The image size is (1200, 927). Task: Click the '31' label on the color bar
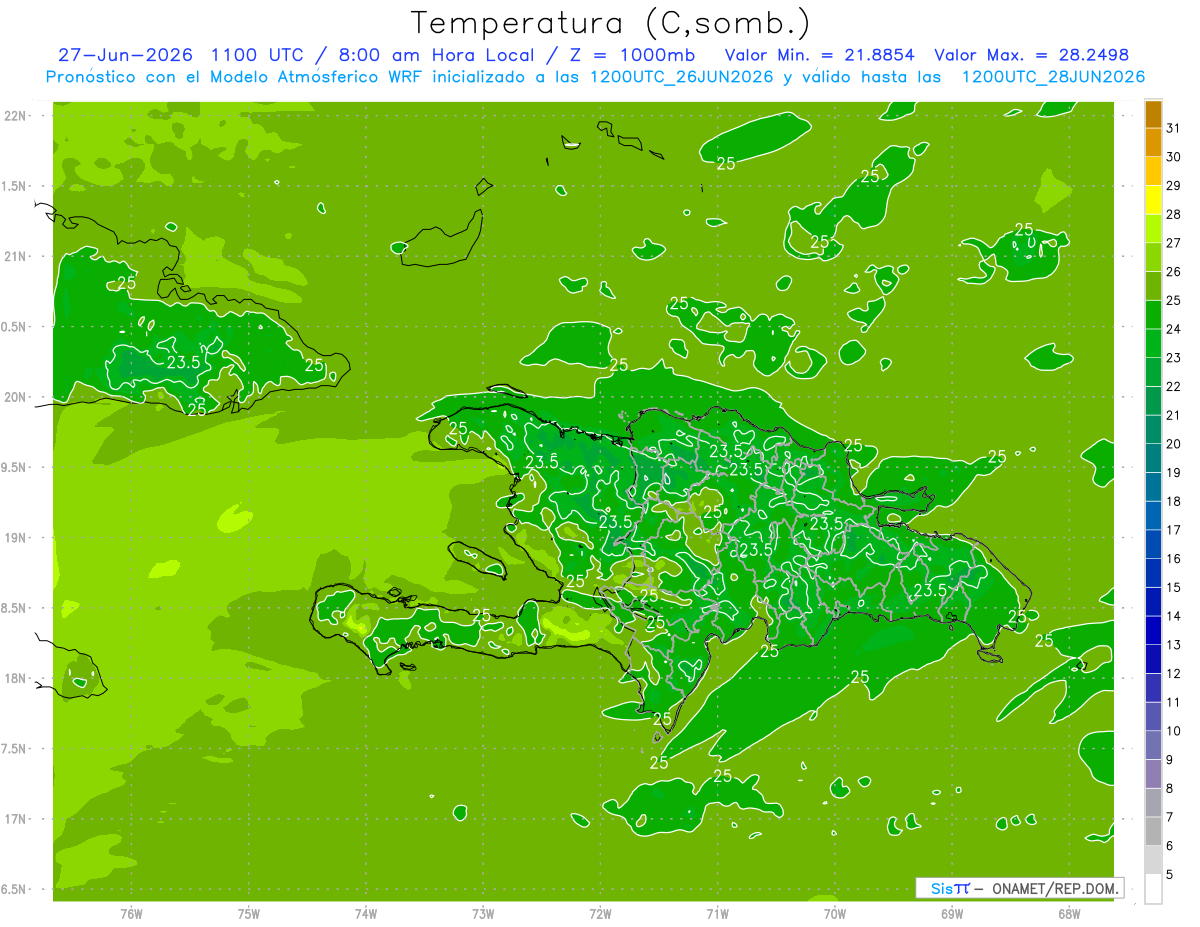click(x=1174, y=128)
